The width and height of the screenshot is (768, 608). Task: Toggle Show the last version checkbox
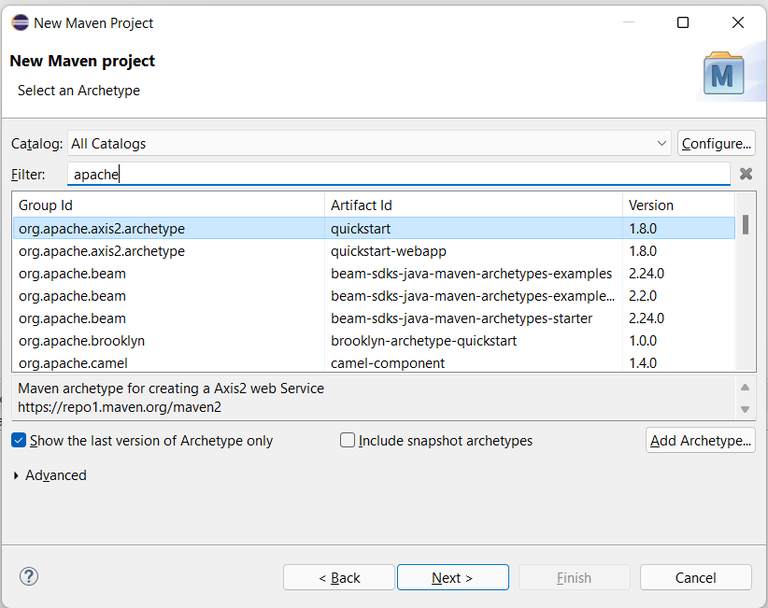click(x=19, y=441)
